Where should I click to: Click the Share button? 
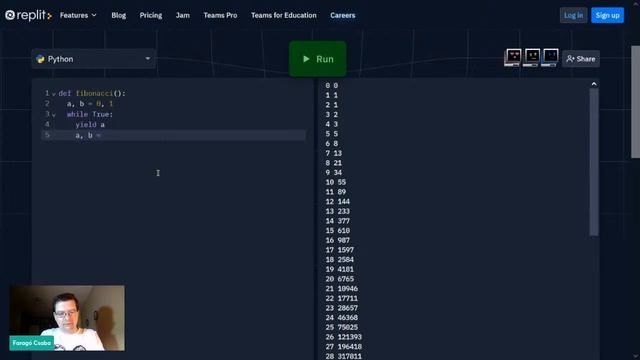point(580,59)
